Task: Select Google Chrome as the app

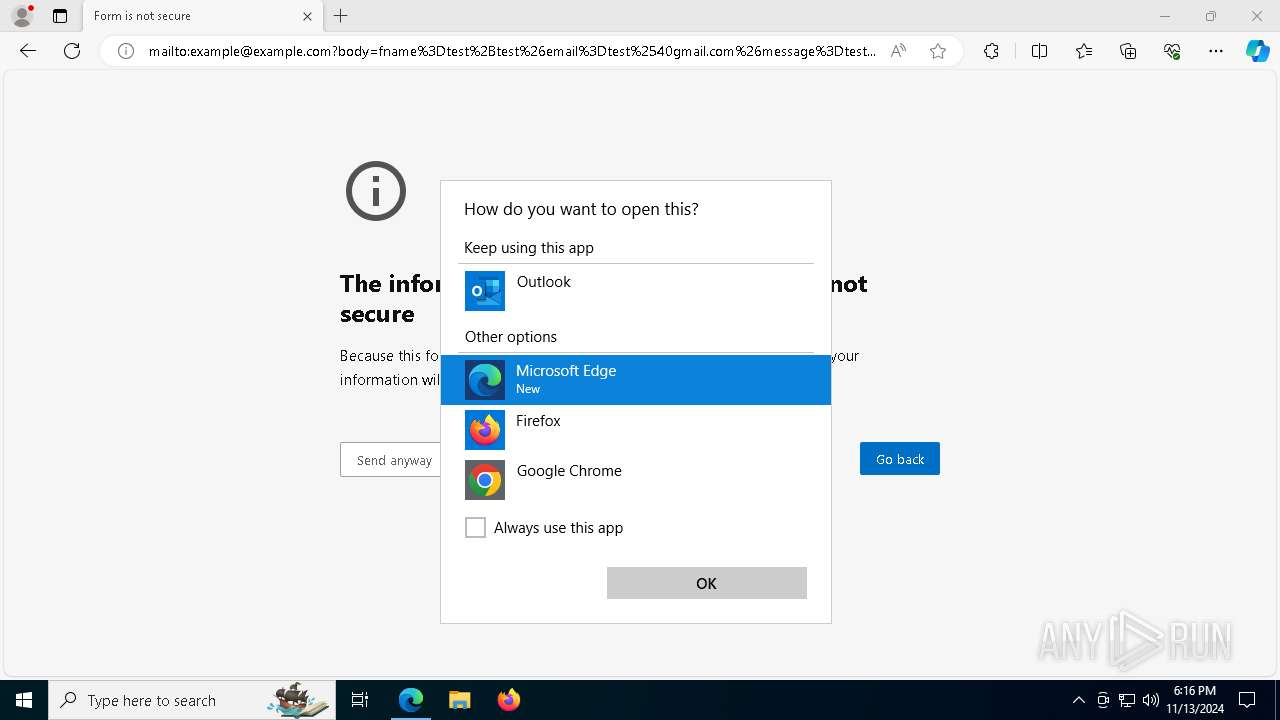Action: coord(636,480)
